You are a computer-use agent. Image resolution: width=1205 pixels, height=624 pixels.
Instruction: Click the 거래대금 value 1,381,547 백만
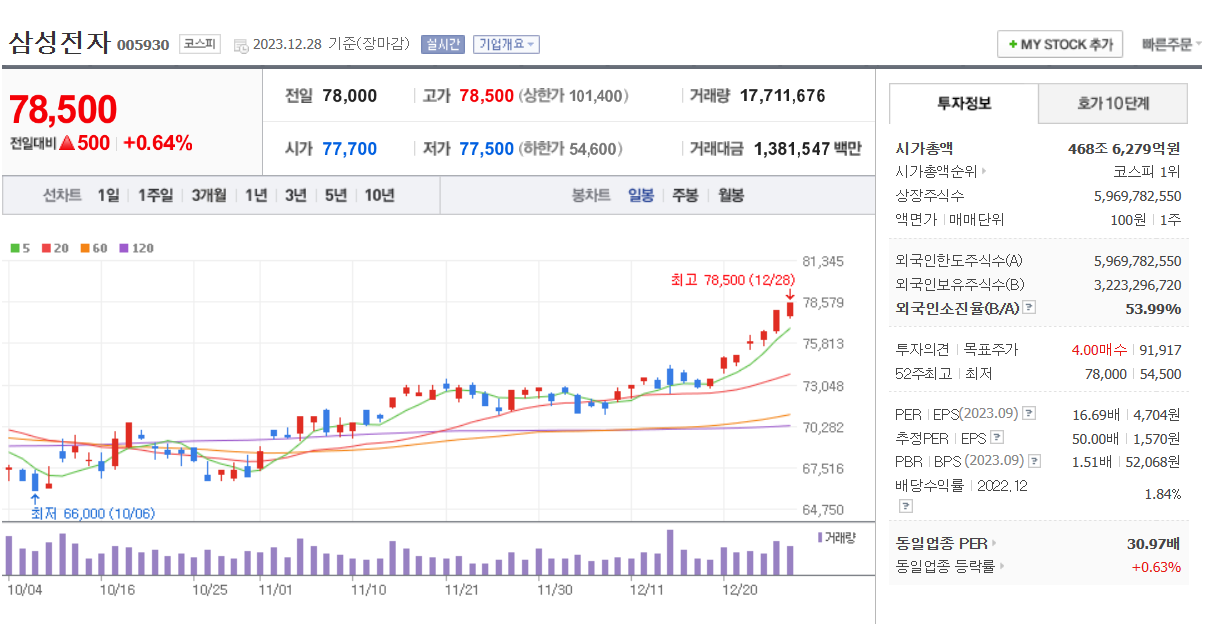pyautogui.click(x=807, y=148)
